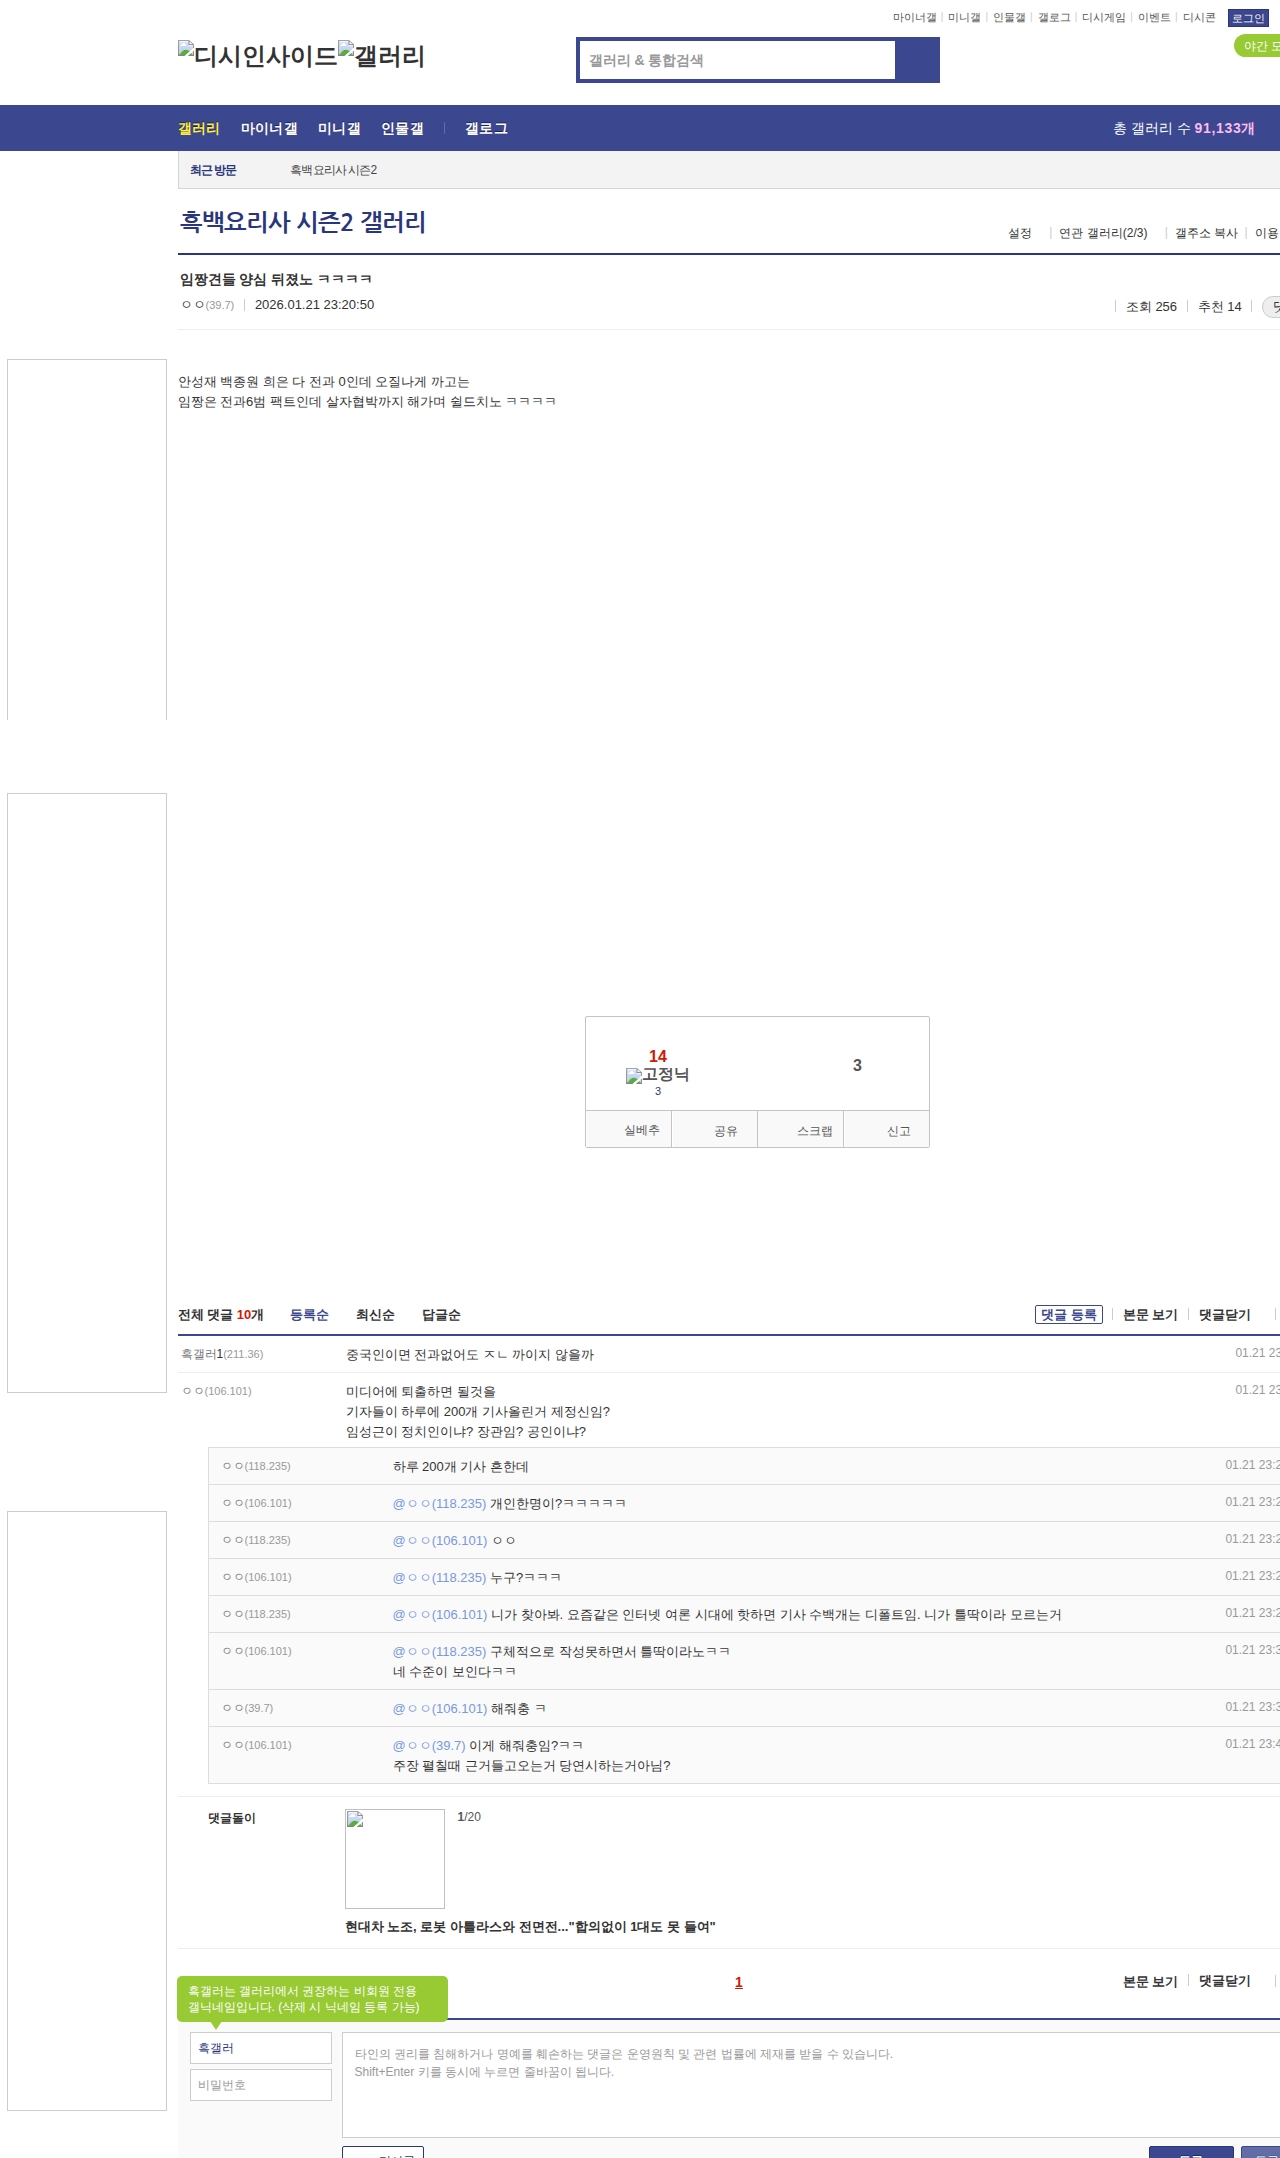The width and height of the screenshot is (1280, 2158).
Task: Open the 디시콘 link
Action: [1199, 18]
